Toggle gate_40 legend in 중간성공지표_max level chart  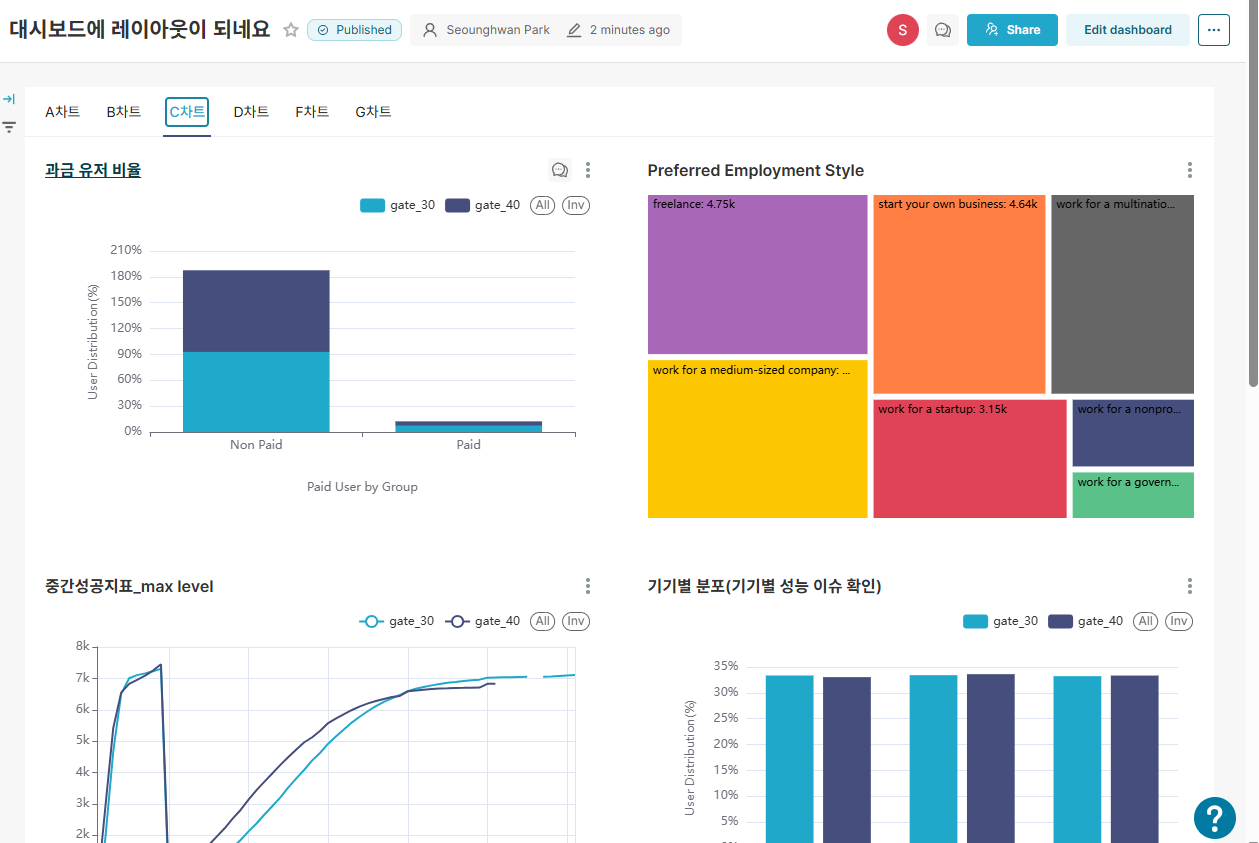[x=482, y=621]
